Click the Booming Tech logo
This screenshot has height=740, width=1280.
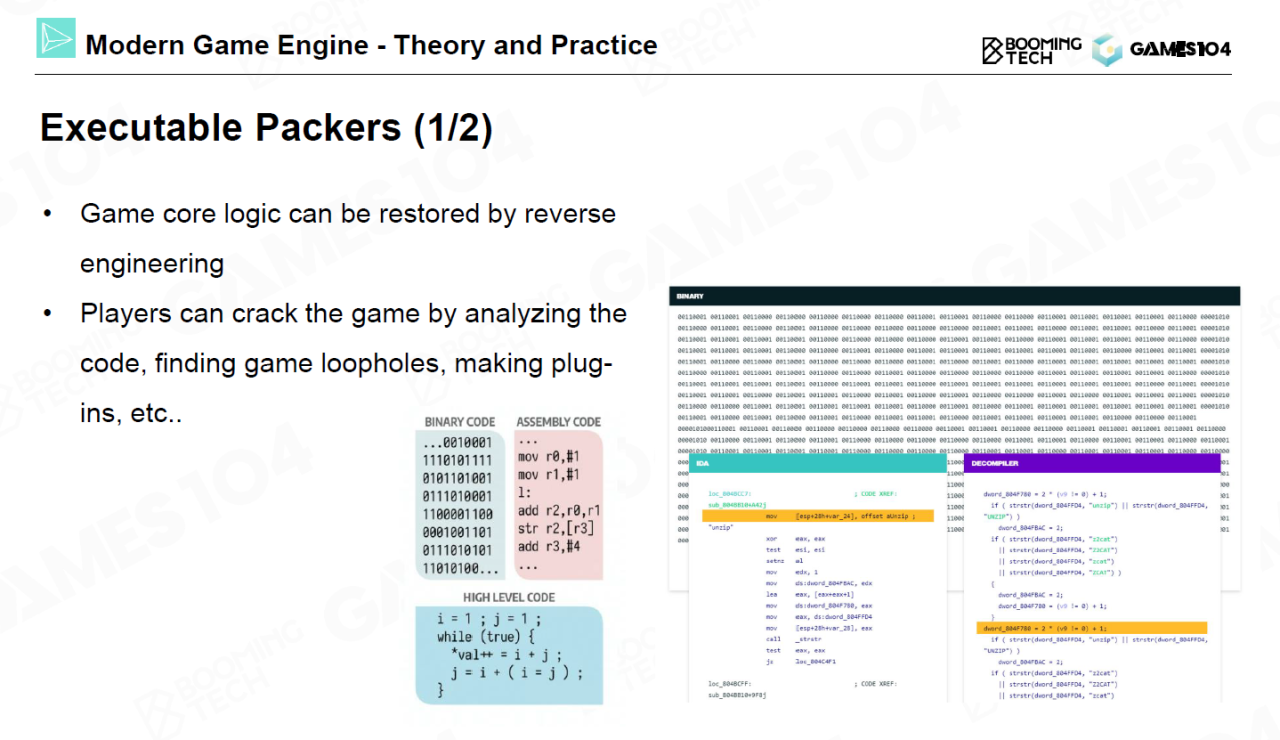1031,49
